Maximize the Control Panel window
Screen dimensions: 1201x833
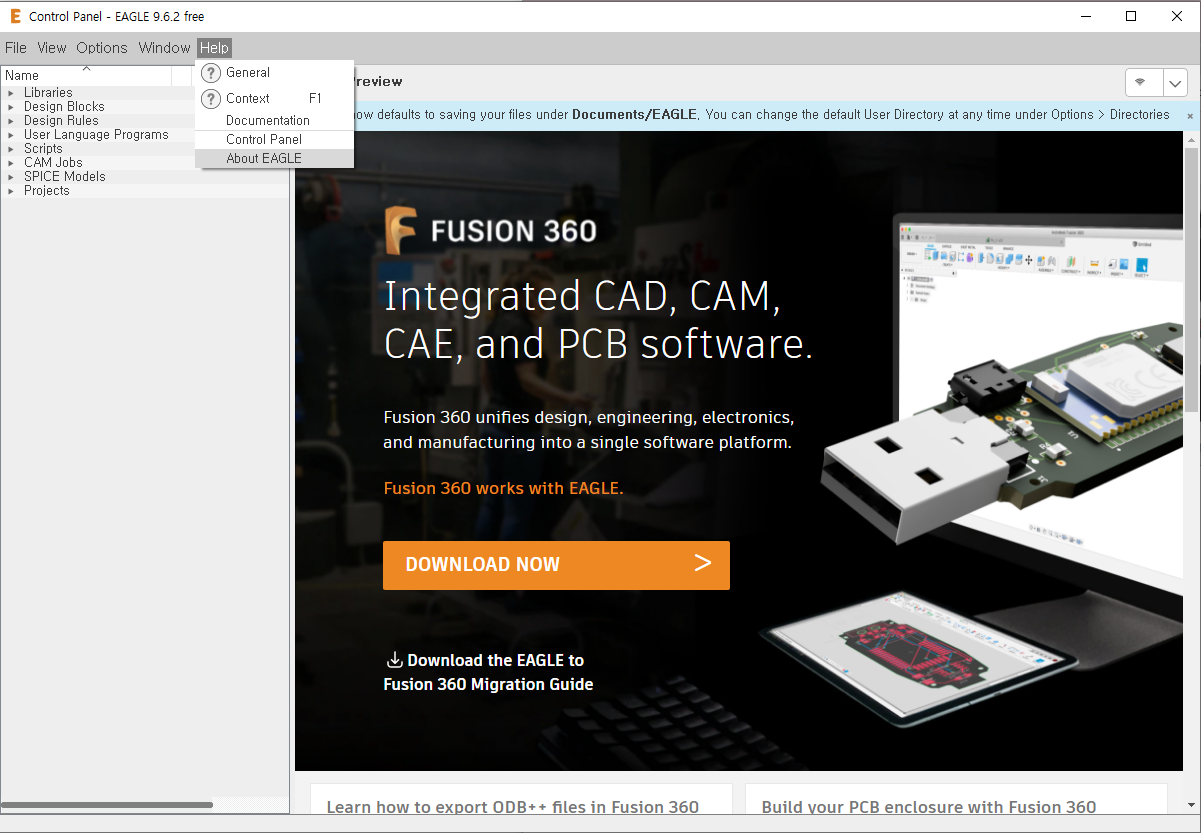point(1131,16)
